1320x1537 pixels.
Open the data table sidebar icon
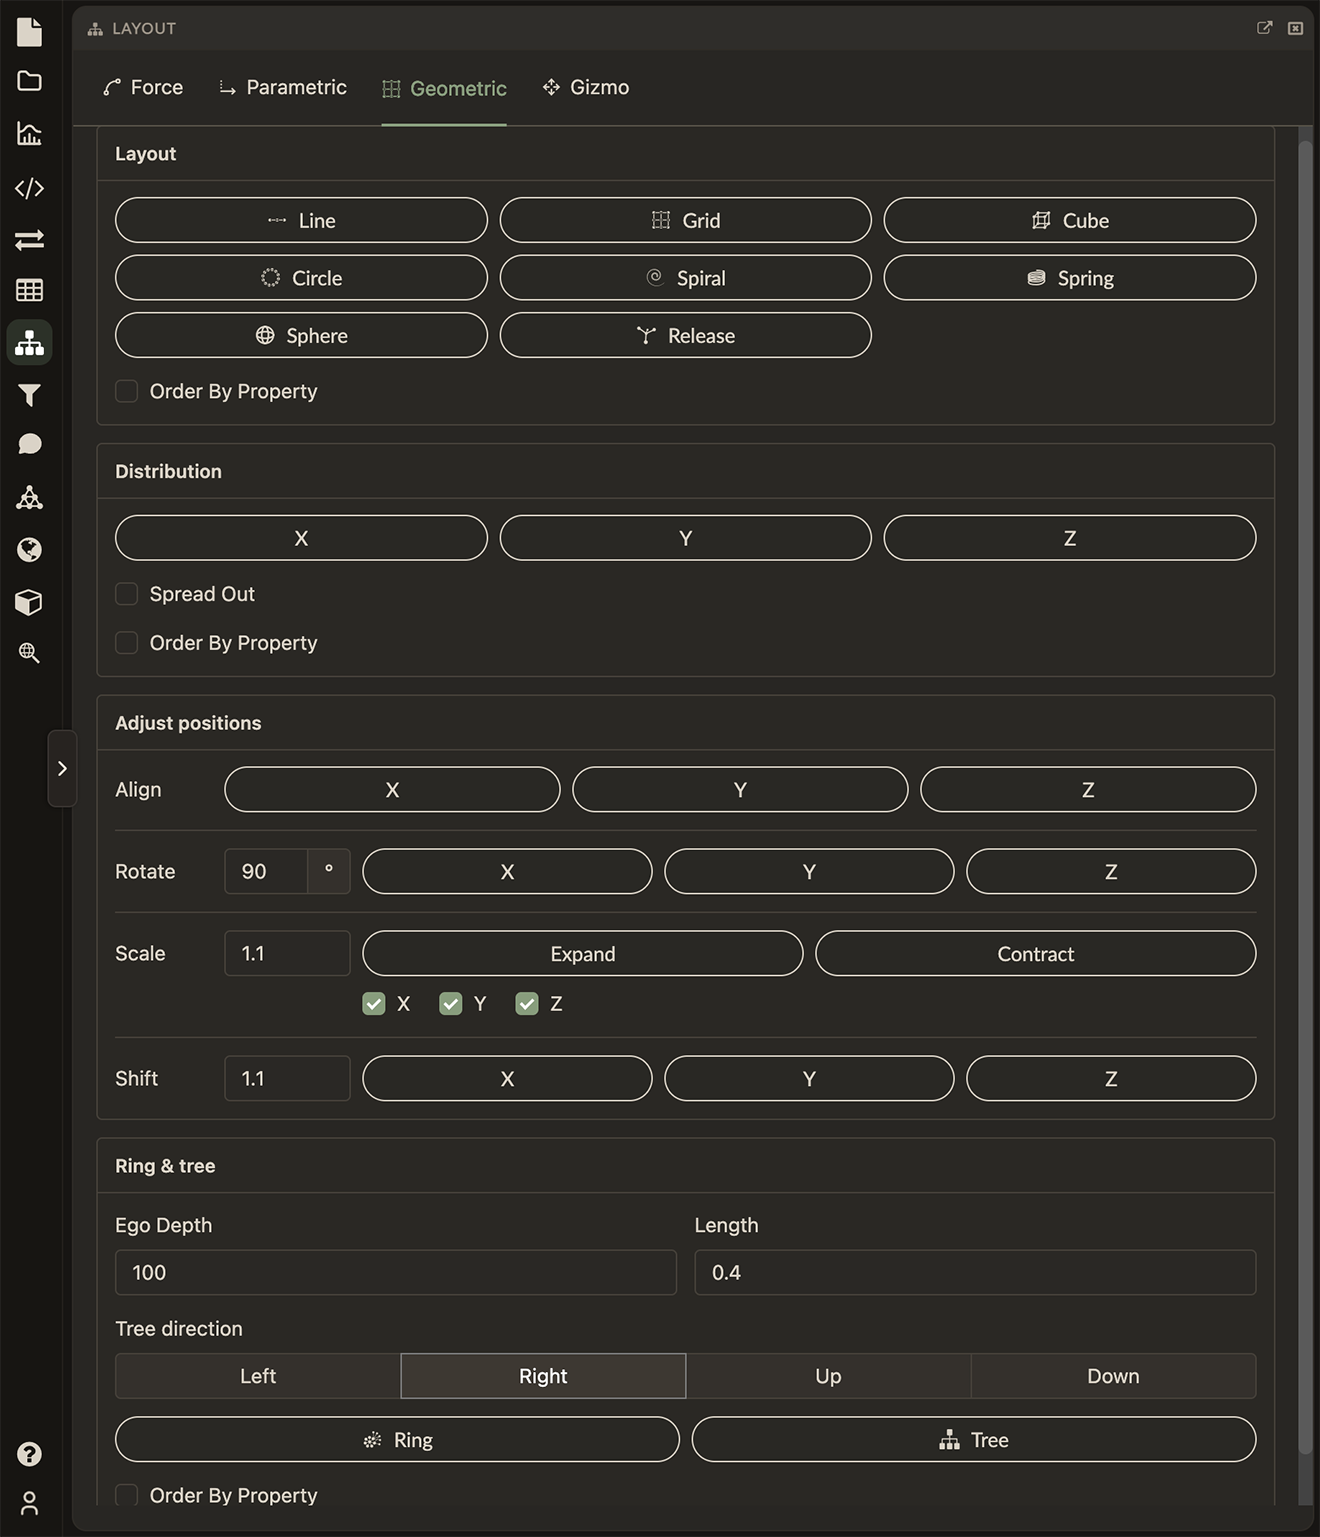pos(30,290)
